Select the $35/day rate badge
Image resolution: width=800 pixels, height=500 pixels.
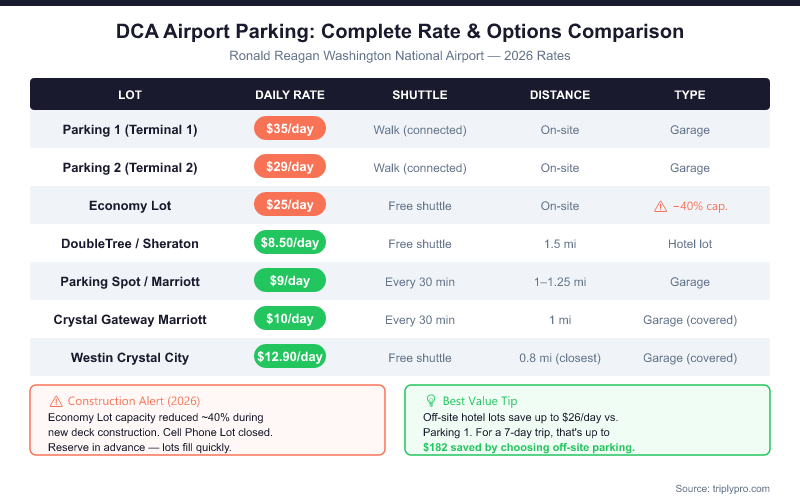[290, 130]
